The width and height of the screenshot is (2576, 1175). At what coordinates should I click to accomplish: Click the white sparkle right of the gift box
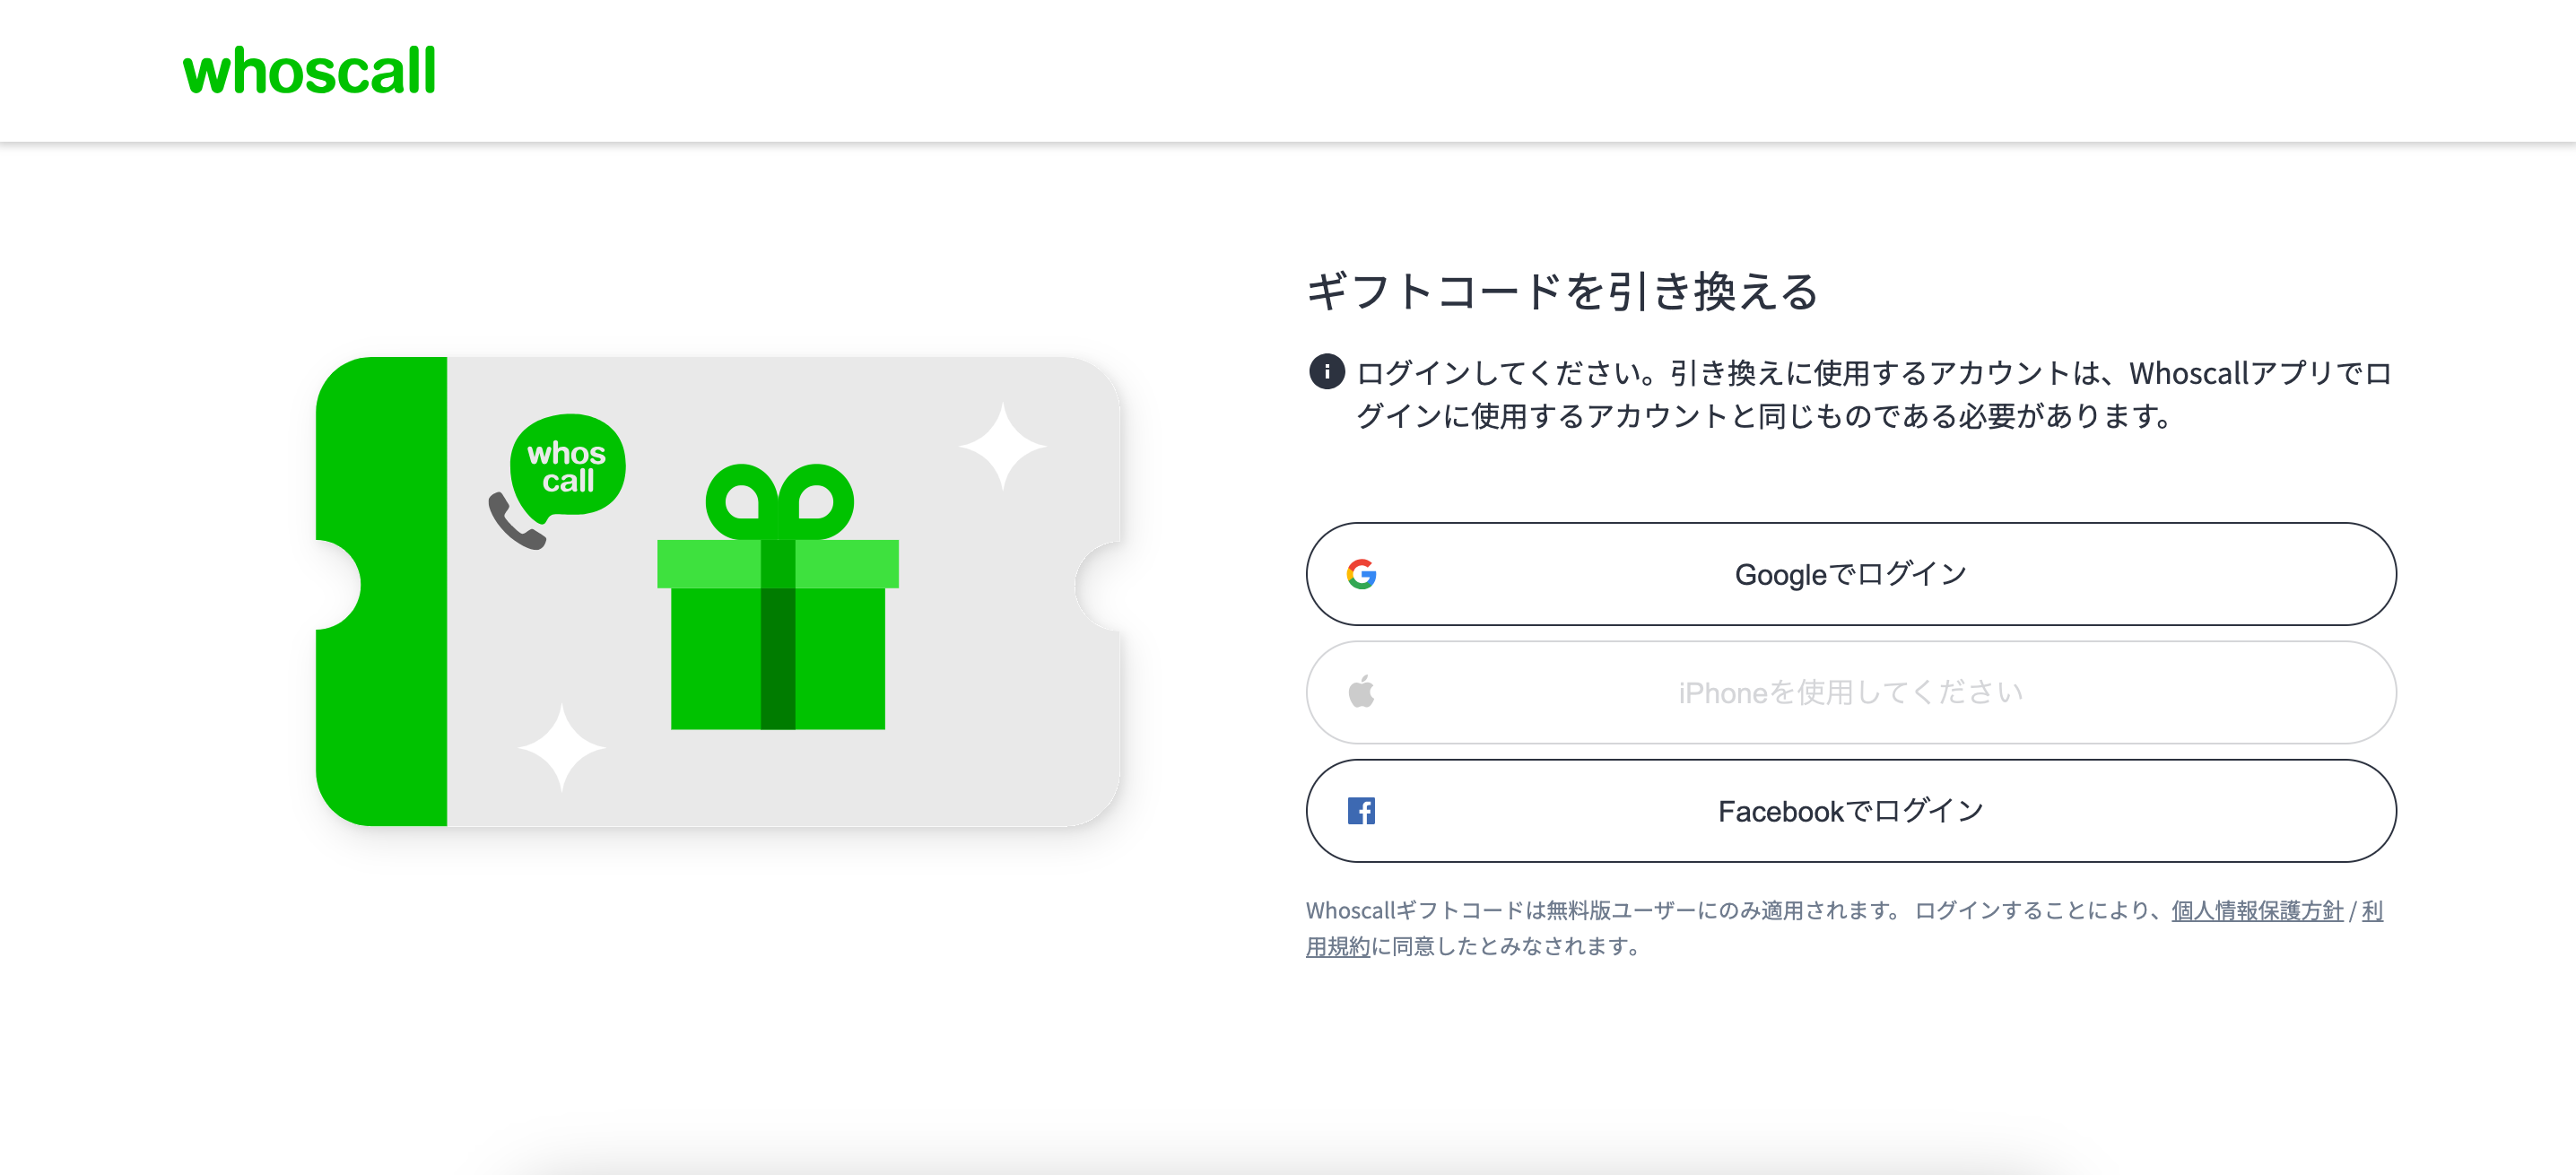click(1002, 446)
